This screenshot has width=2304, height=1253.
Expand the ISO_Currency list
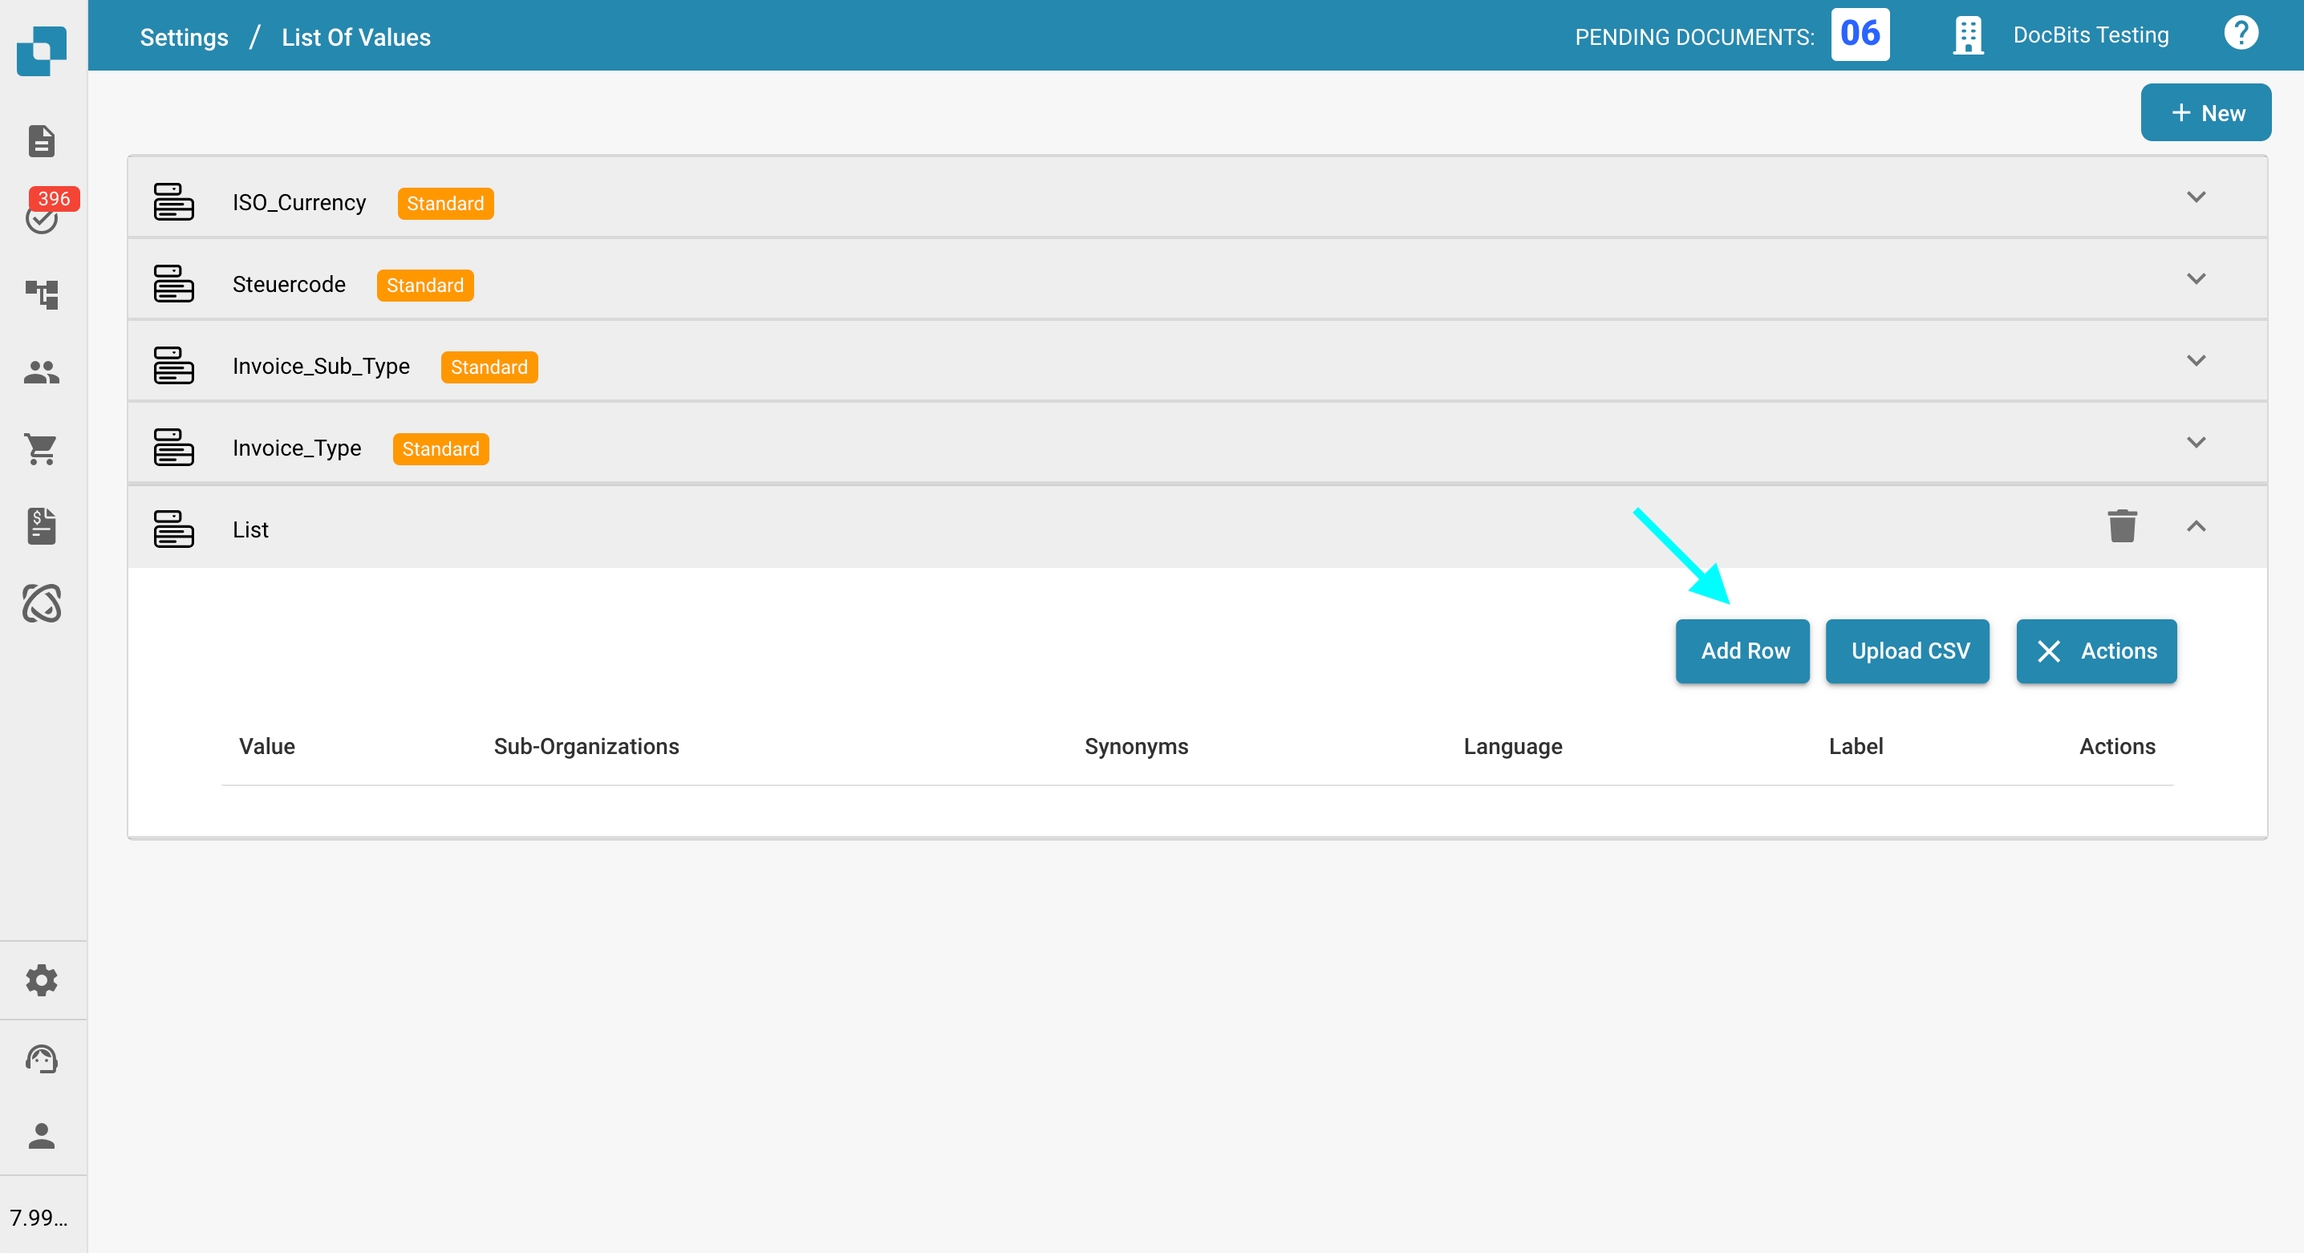pos(2196,197)
